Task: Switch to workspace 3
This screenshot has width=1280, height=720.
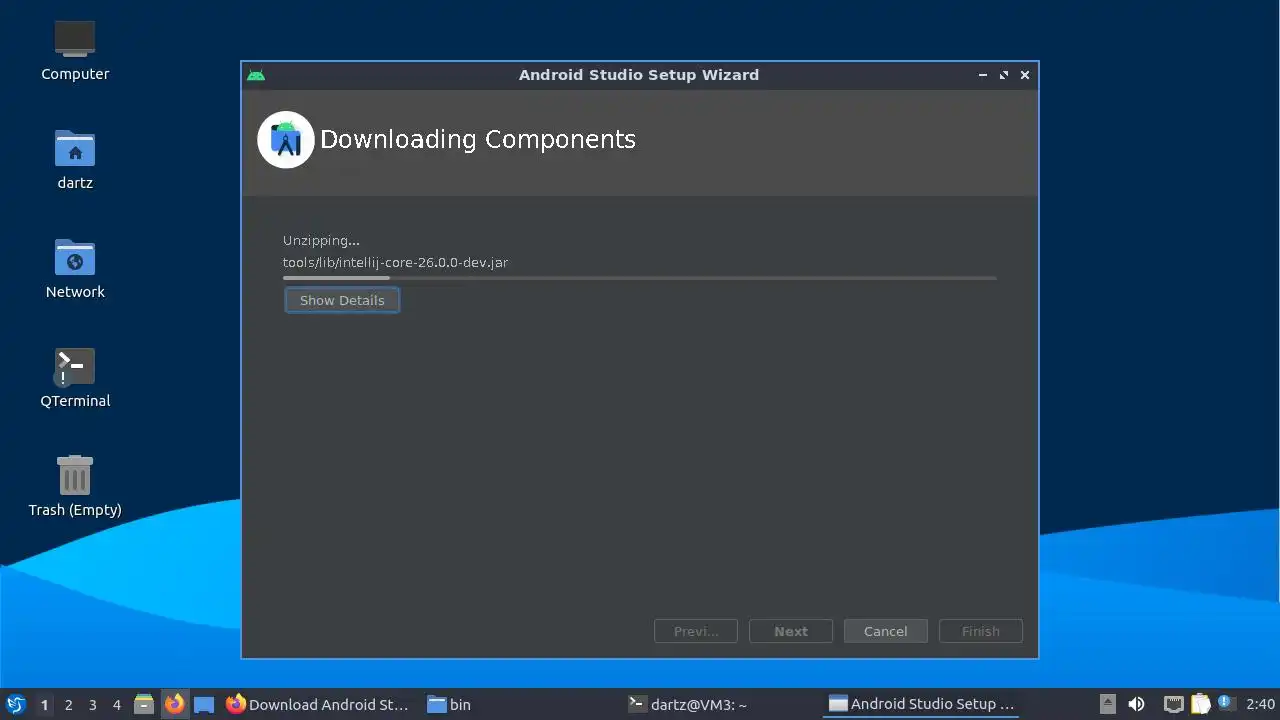Action: (92, 704)
